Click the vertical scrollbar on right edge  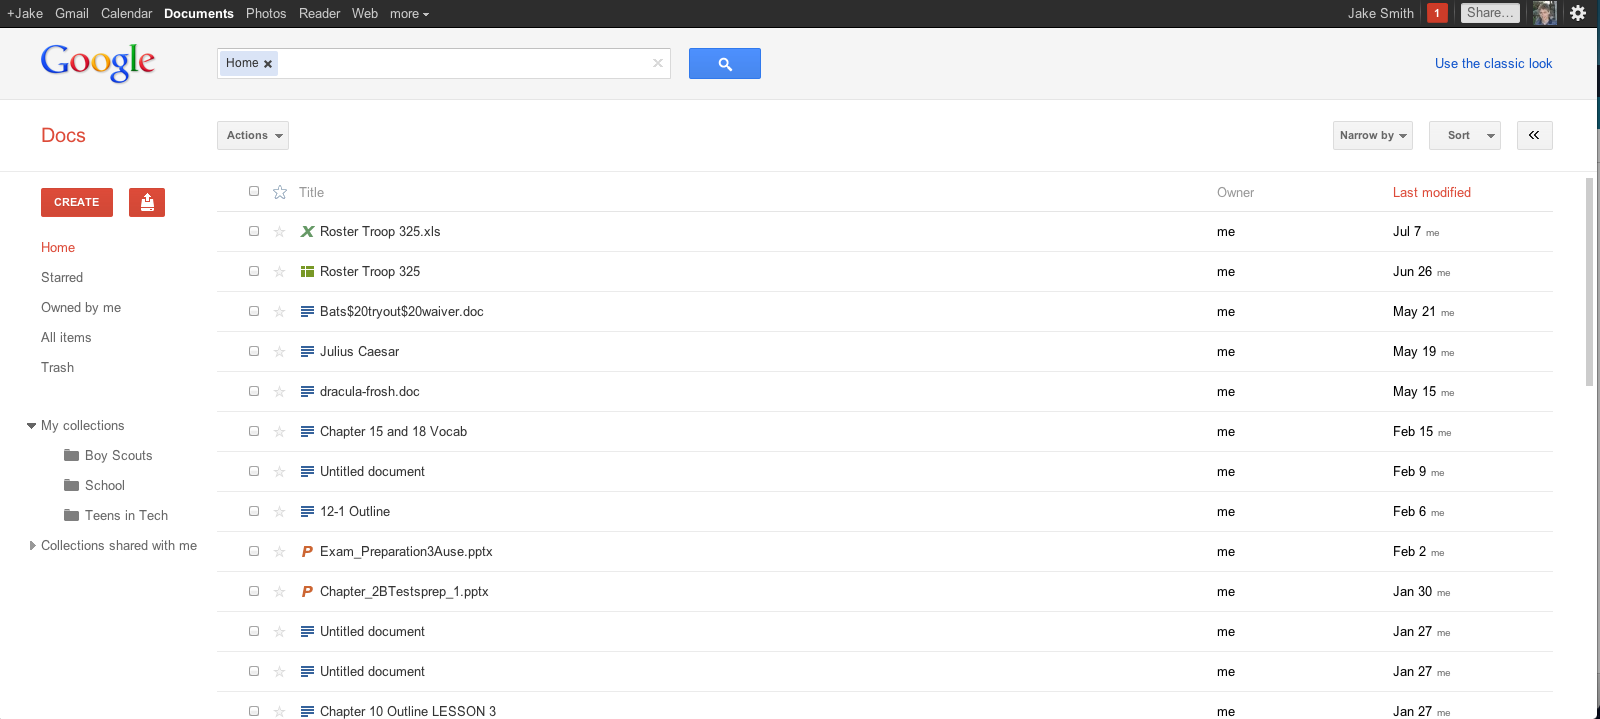1590,282
